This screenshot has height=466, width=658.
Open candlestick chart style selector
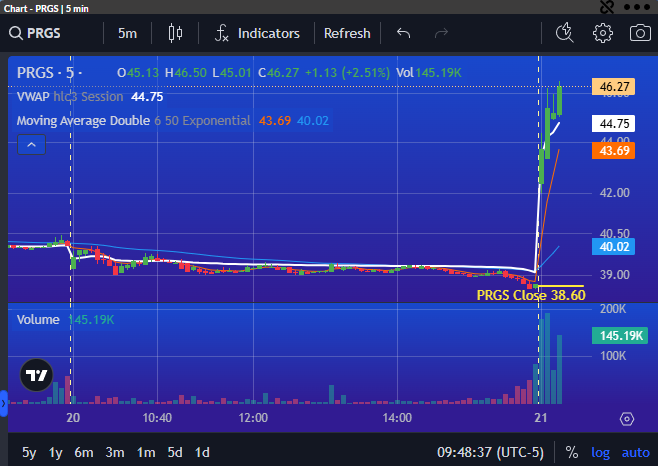175,33
